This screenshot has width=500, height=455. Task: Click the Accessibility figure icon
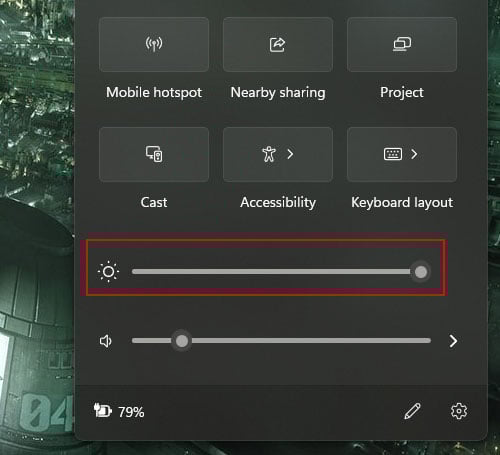tap(269, 154)
